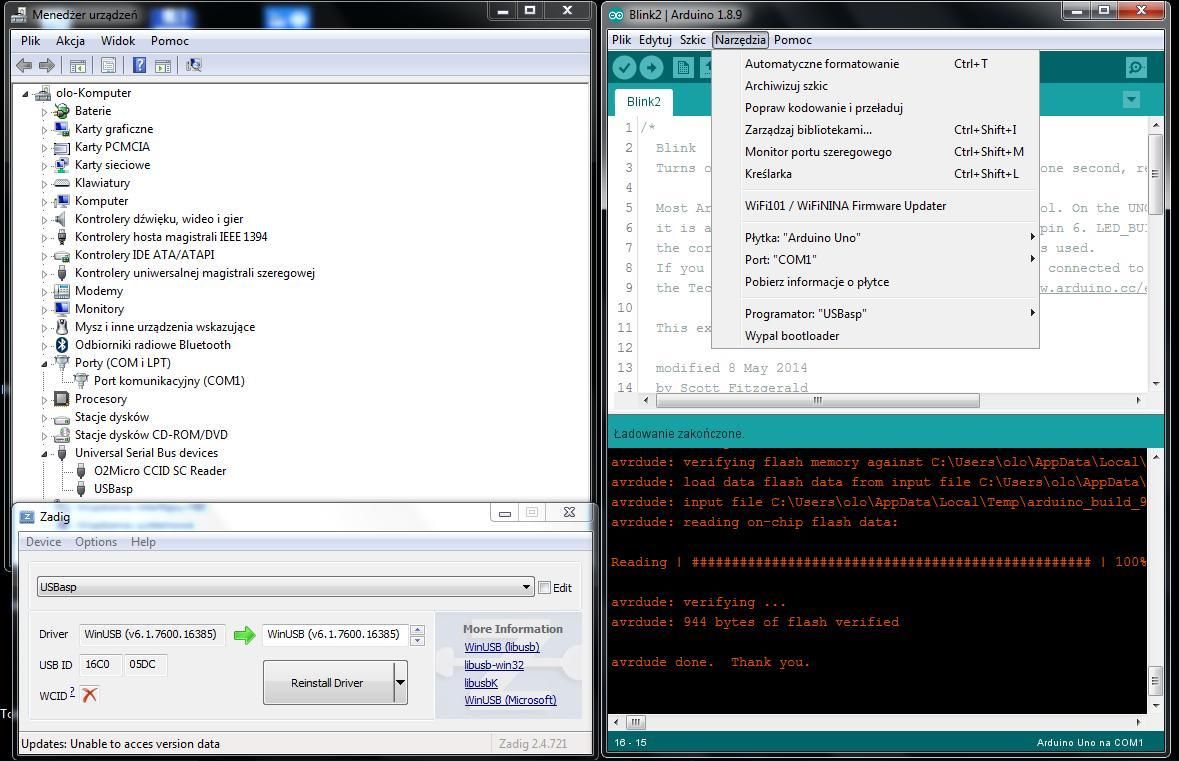The height and width of the screenshot is (761, 1179).
Task: Click Device Manager show/hide console tree icon
Action: point(77,65)
